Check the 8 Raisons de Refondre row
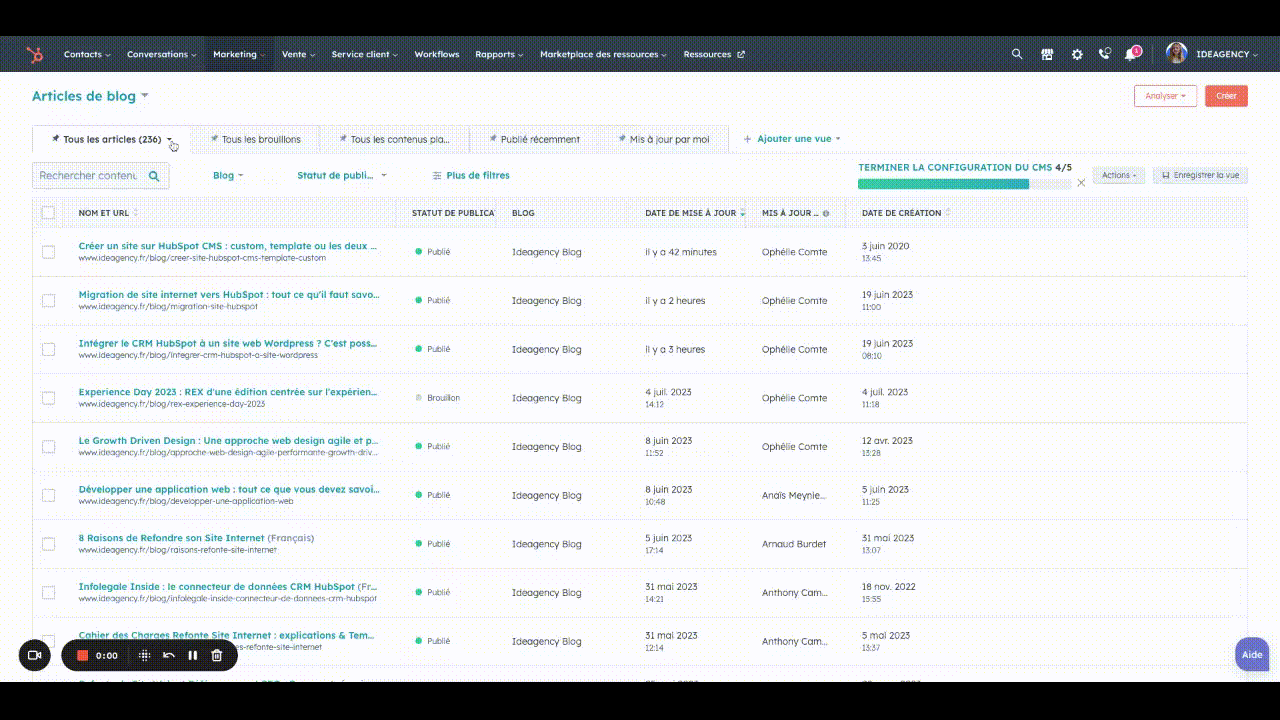 tap(48, 544)
